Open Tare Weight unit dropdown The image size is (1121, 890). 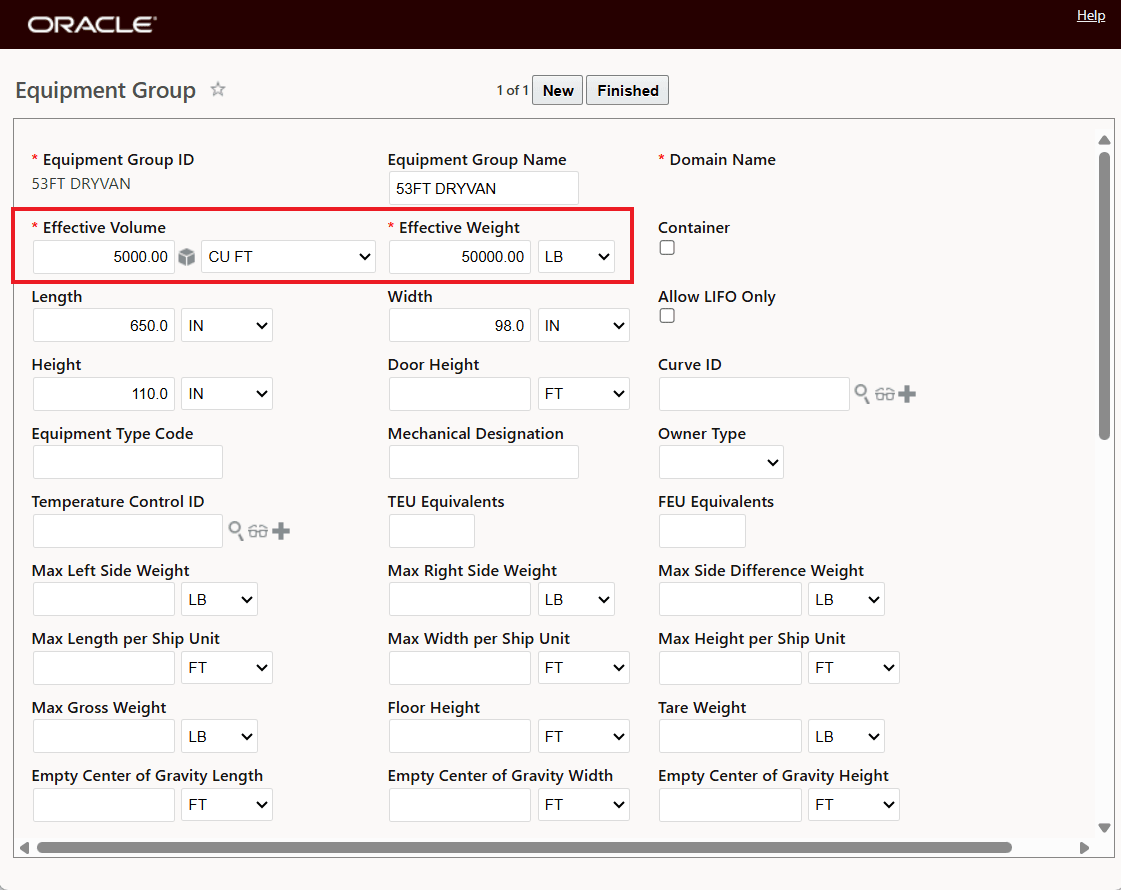click(x=846, y=736)
